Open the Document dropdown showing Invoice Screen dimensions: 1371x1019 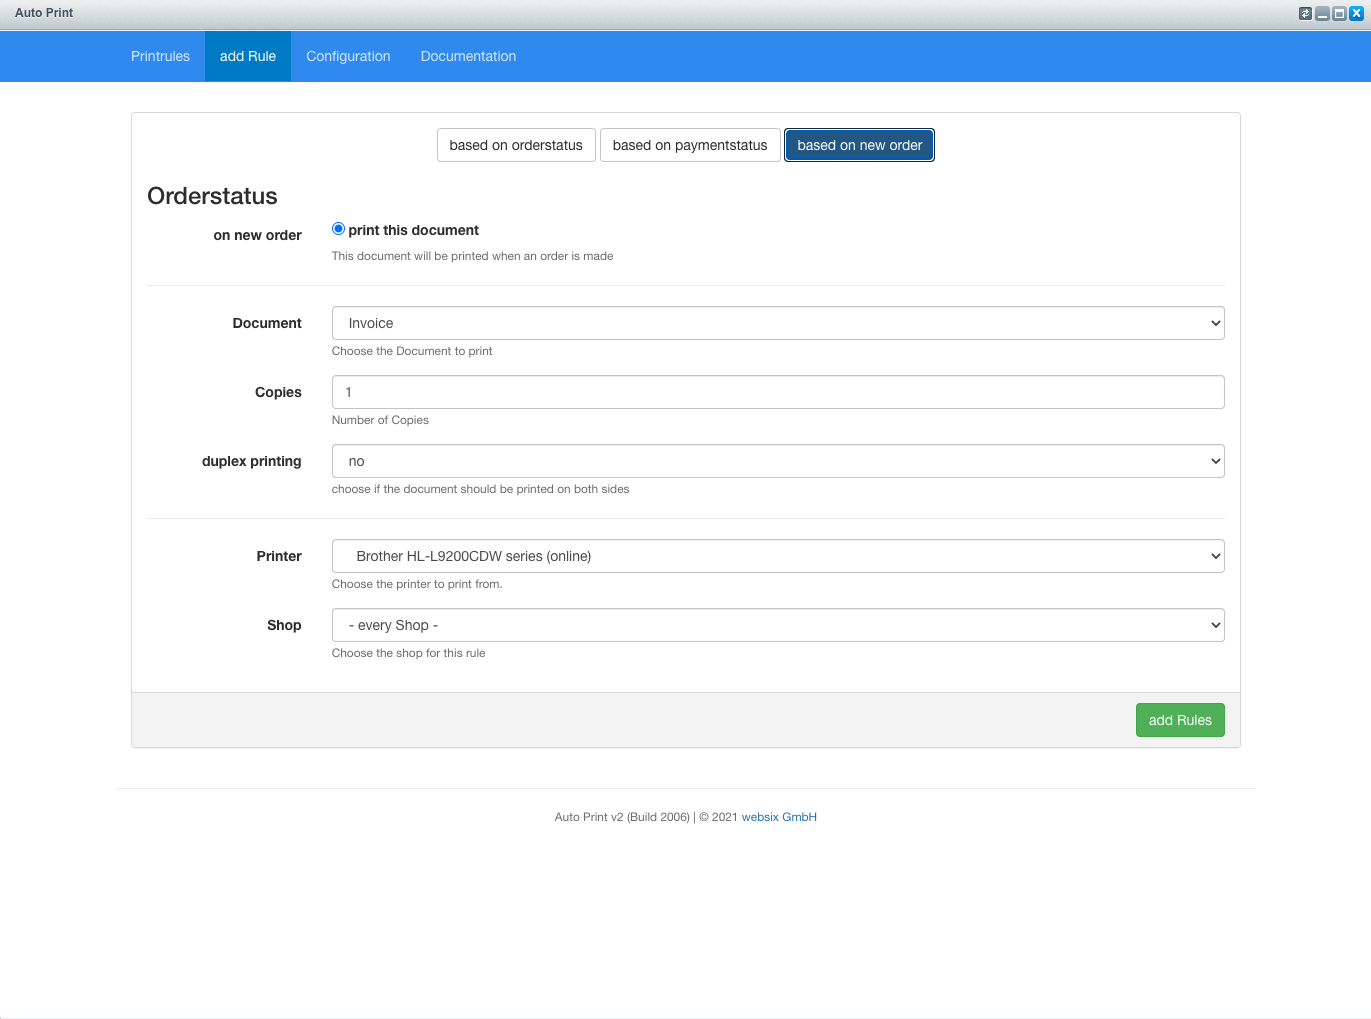pyautogui.click(x=778, y=323)
